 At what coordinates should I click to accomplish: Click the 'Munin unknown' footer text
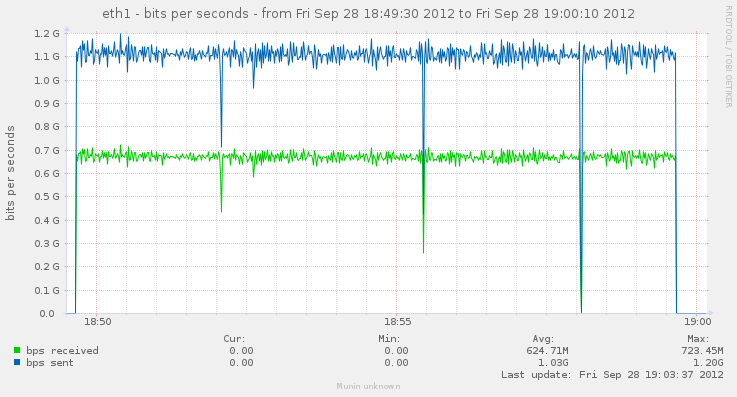(x=368, y=386)
